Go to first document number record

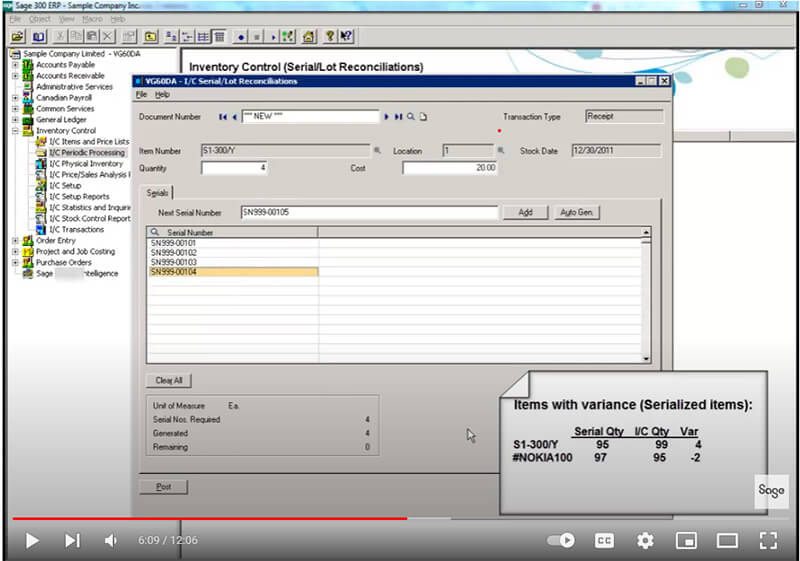[222, 117]
